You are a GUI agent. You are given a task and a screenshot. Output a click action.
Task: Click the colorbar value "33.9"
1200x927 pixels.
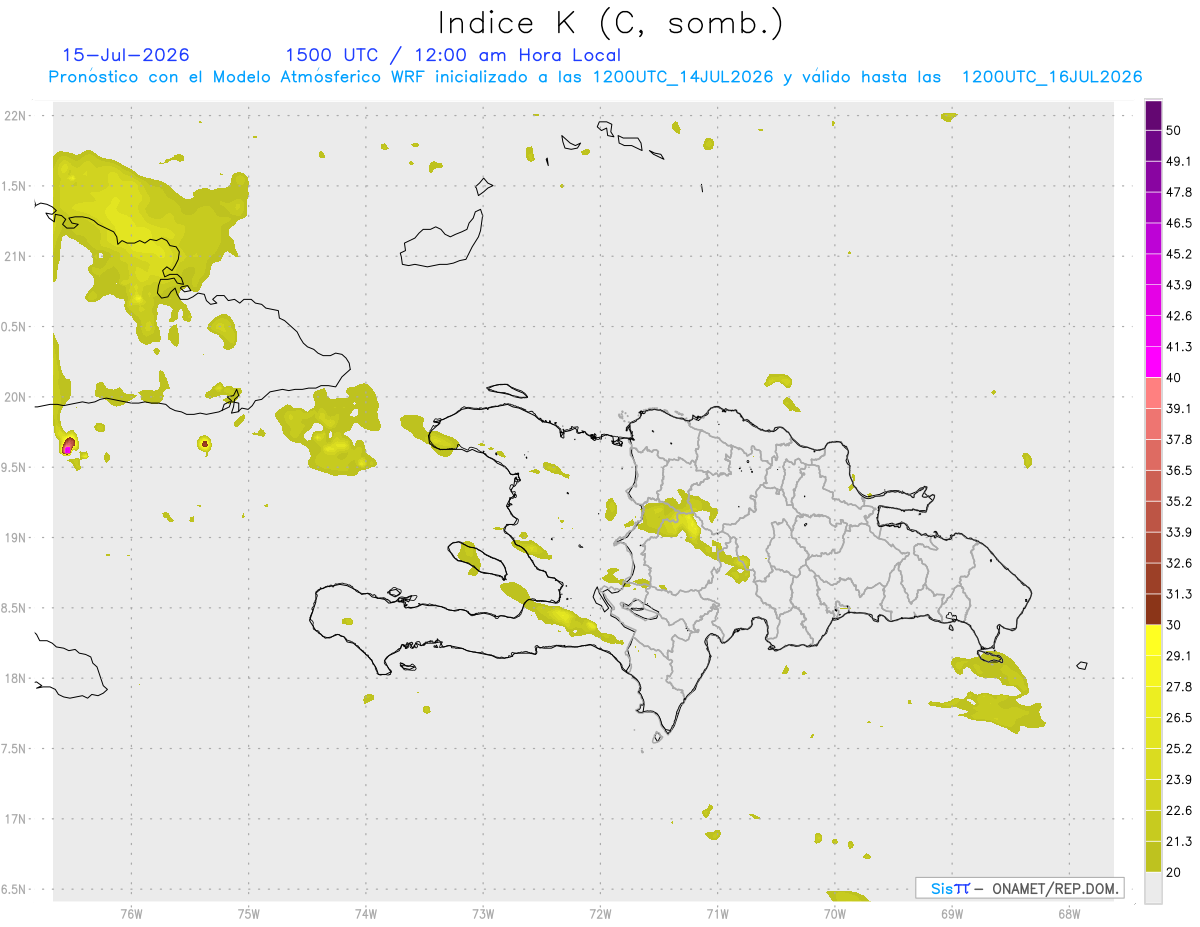[1179, 532]
